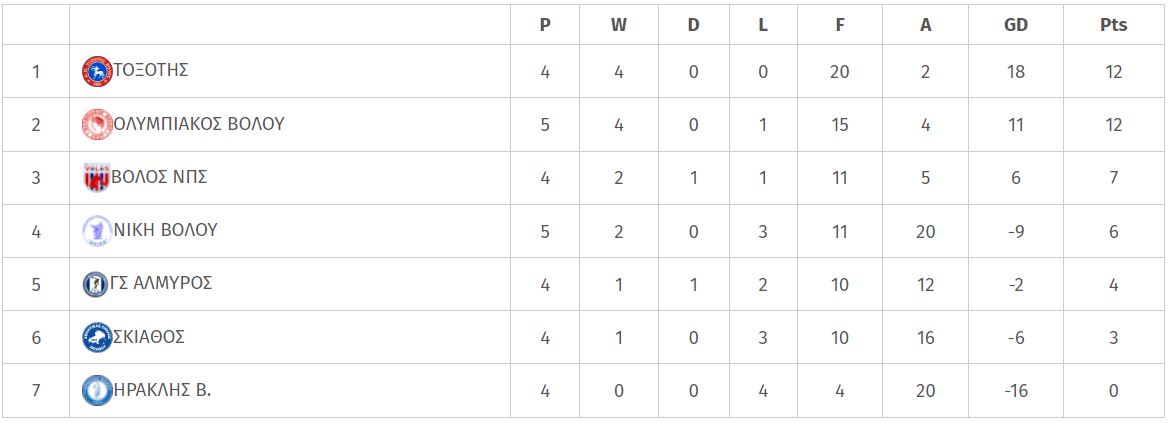Click the A goals-against column header
The height and width of the screenshot is (423, 1169).
click(x=925, y=25)
